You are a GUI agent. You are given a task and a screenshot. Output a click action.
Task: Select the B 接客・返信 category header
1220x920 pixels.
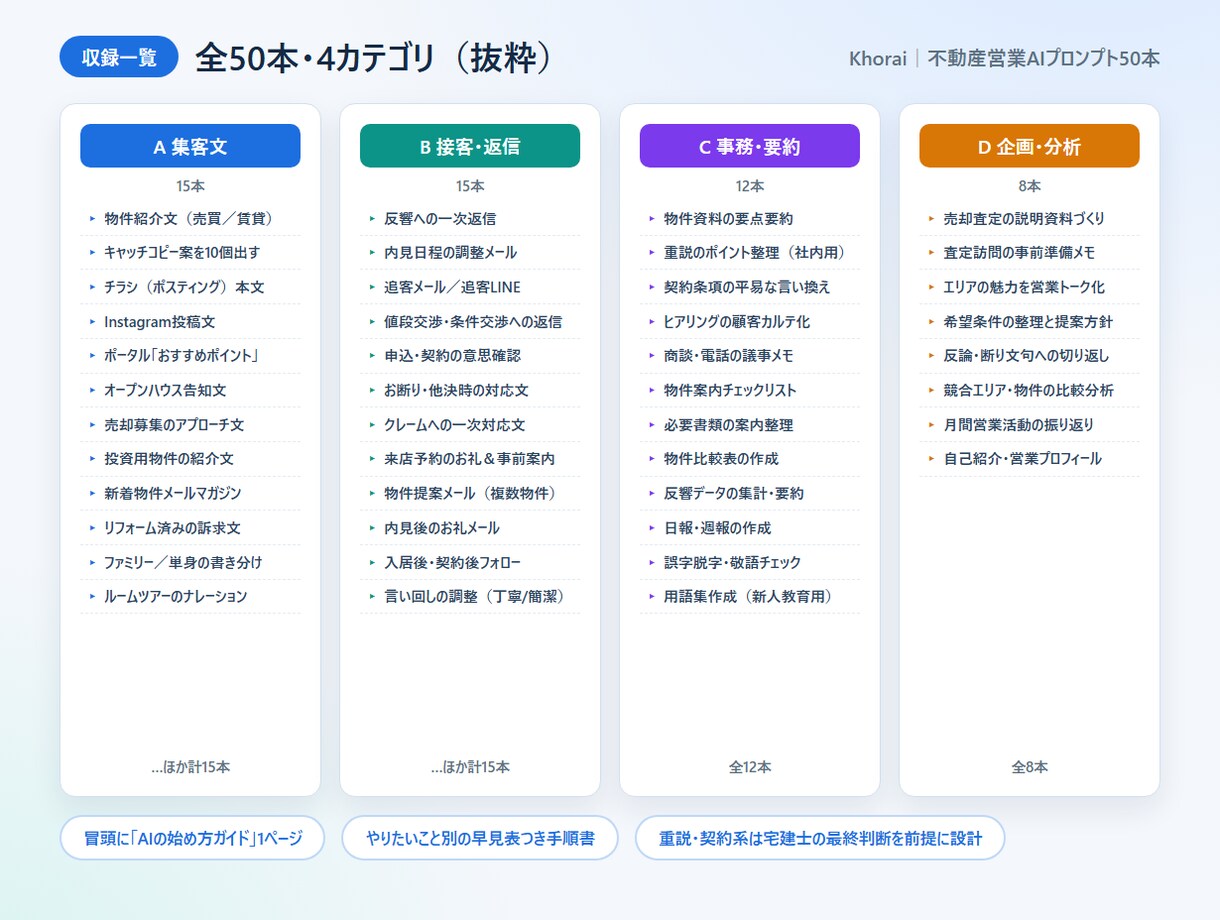coord(470,146)
